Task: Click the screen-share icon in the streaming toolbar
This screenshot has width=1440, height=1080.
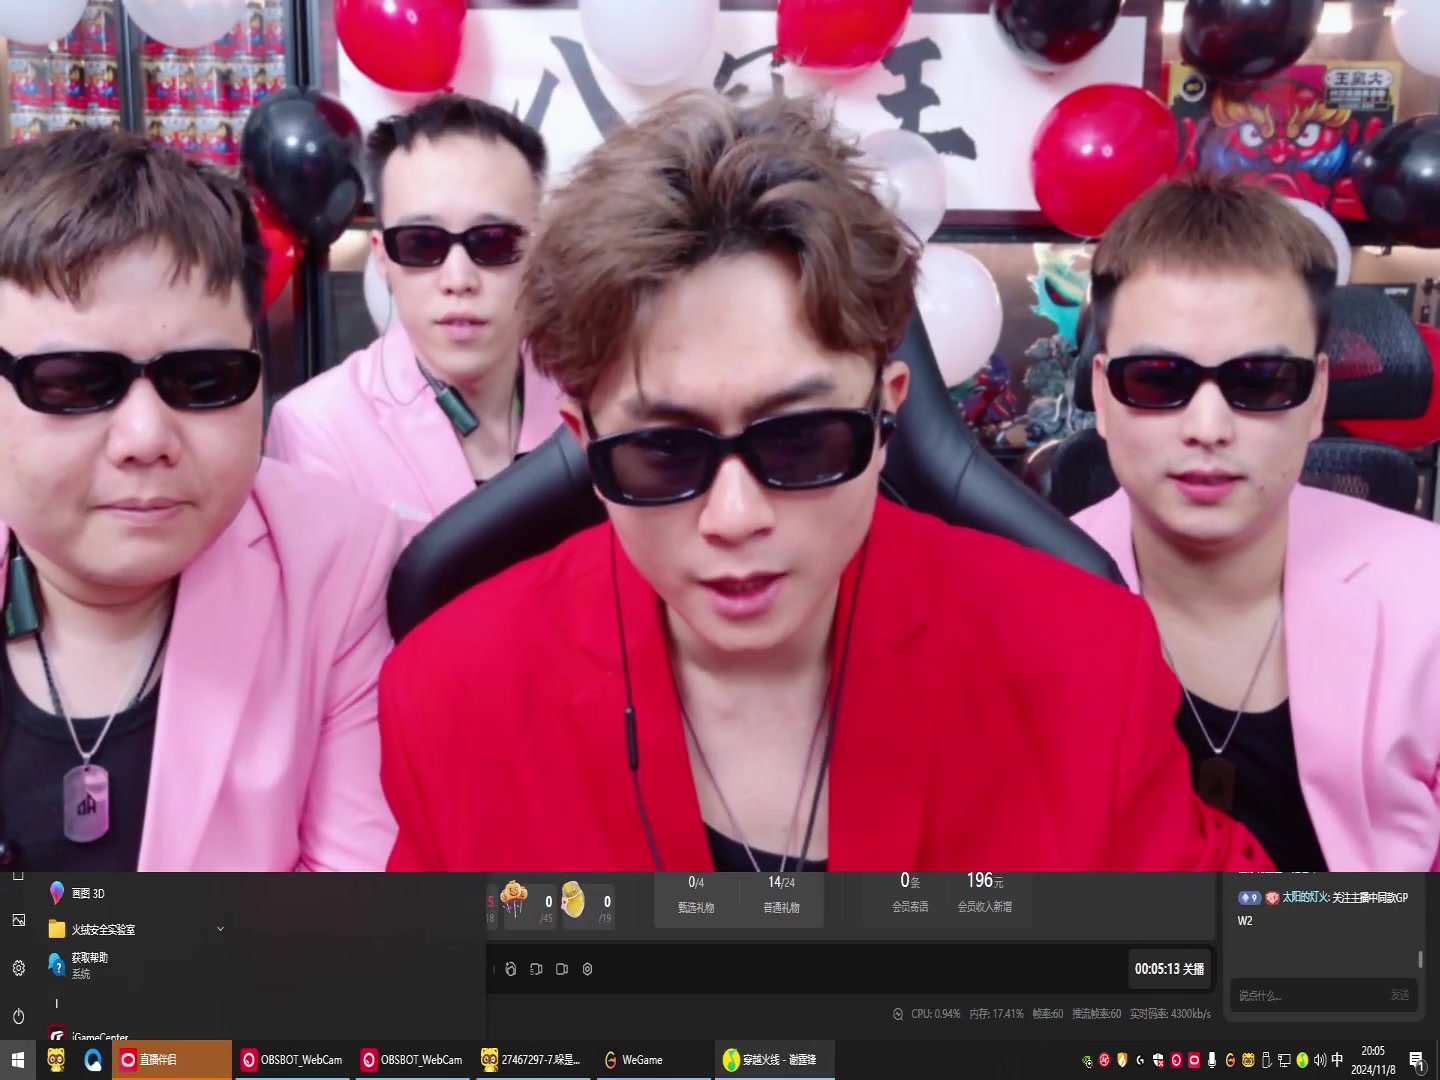Action: coord(536,969)
